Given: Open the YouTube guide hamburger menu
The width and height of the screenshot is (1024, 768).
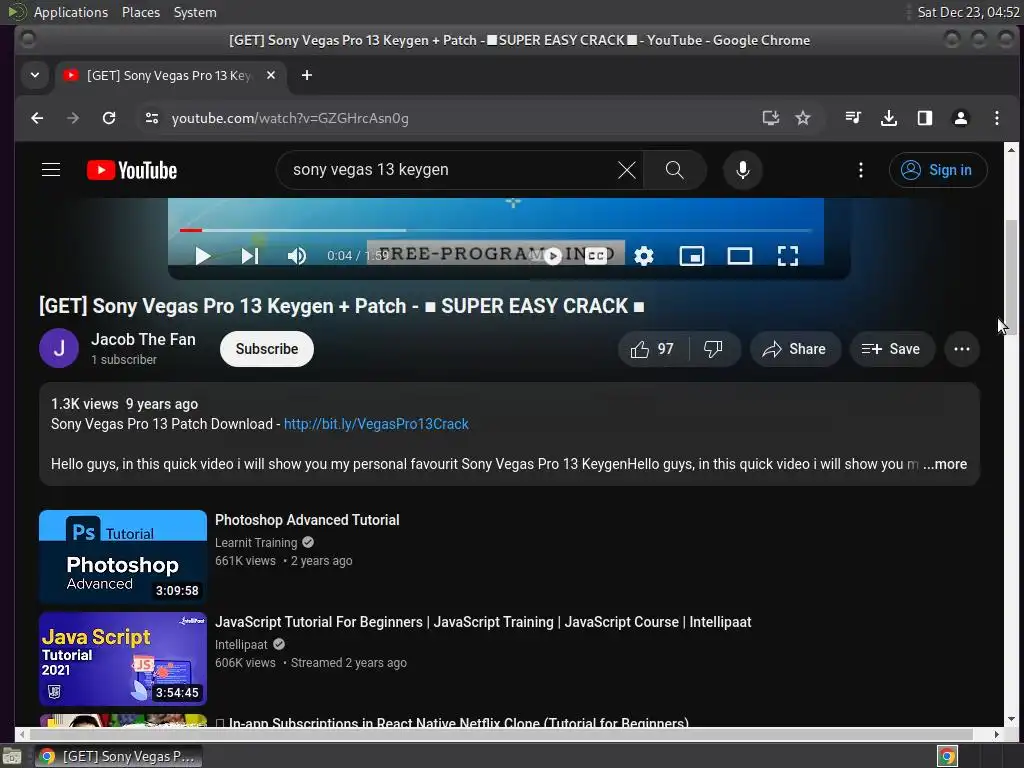Looking at the screenshot, I should 51,170.
